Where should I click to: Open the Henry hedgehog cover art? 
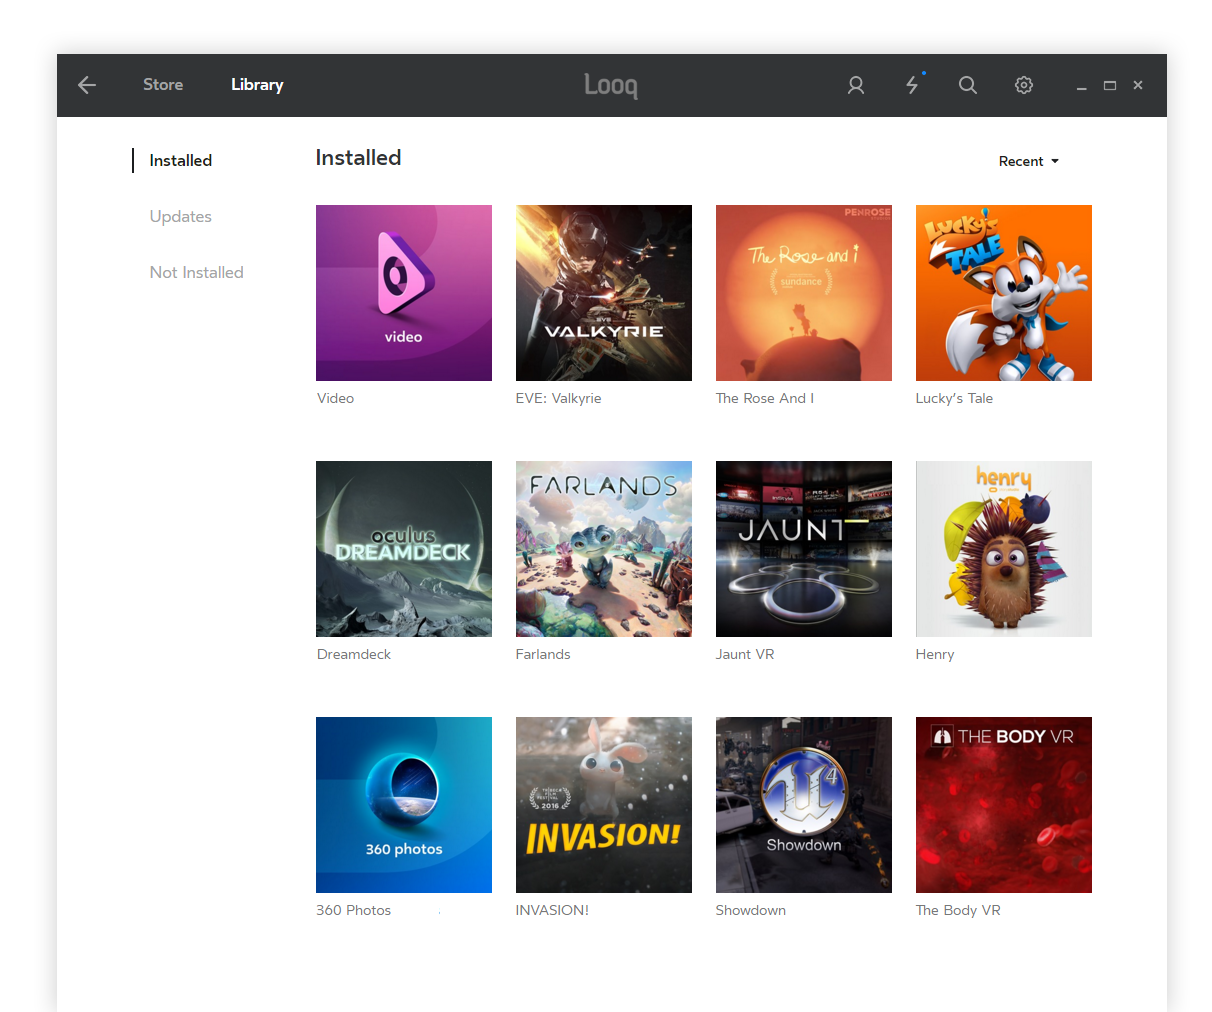(x=1004, y=549)
